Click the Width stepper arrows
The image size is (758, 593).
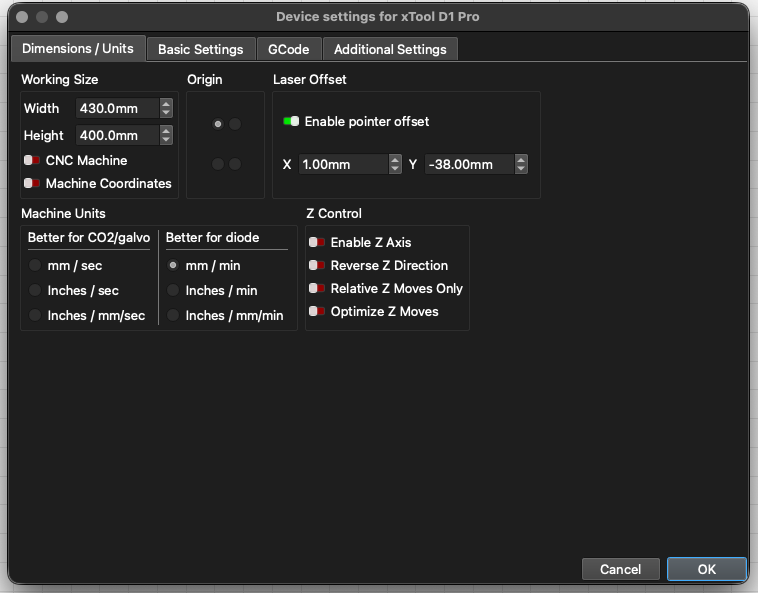click(x=166, y=108)
